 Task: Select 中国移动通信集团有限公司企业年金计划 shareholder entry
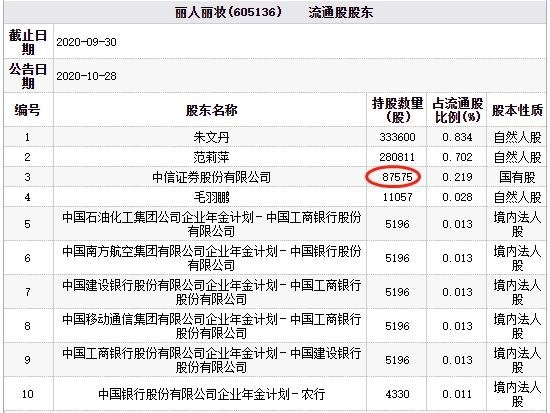pyautogui.click(x=211, y=326)
